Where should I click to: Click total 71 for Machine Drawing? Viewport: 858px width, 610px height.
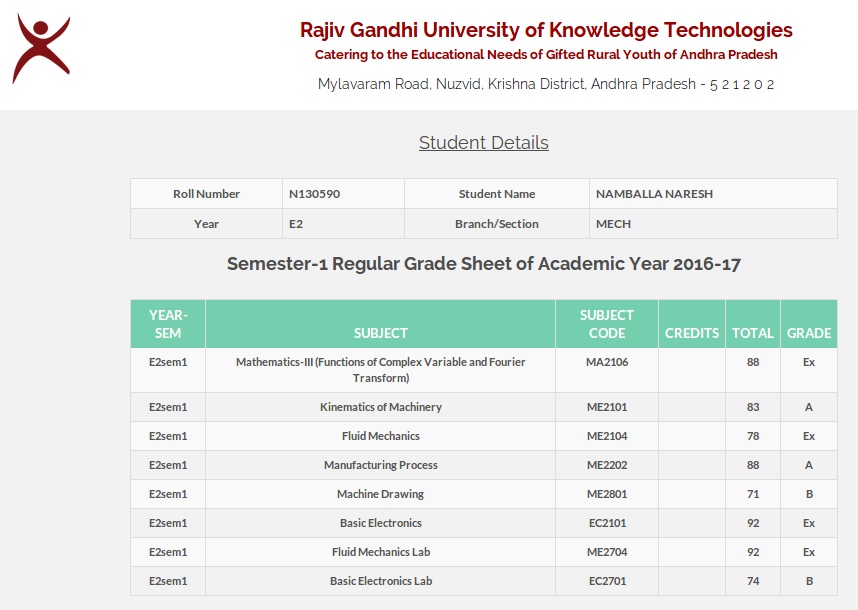click(753, 494)
